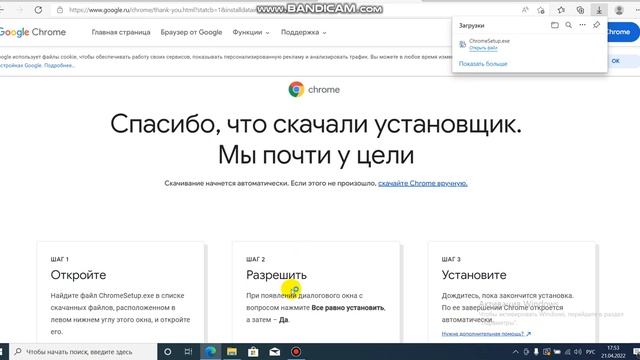Click the forward navigation arrow
This screenshot has height=360, width=640.
click(20, 10)
